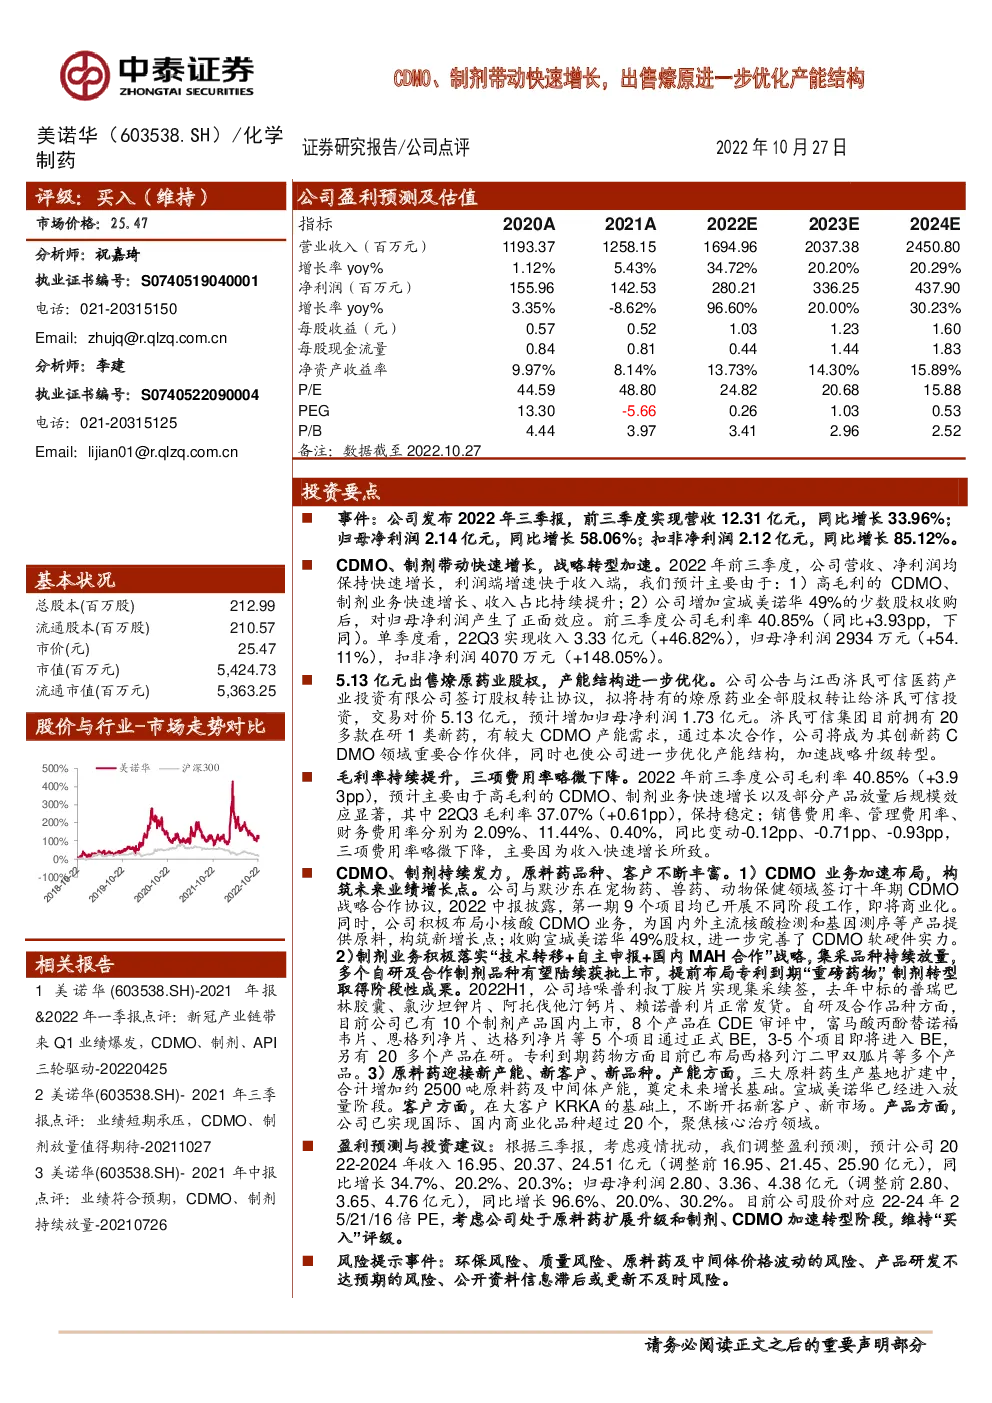Viewport: 992px width, 1403px height.
Task: Click the 2023E column header
Action: [833, 224]
